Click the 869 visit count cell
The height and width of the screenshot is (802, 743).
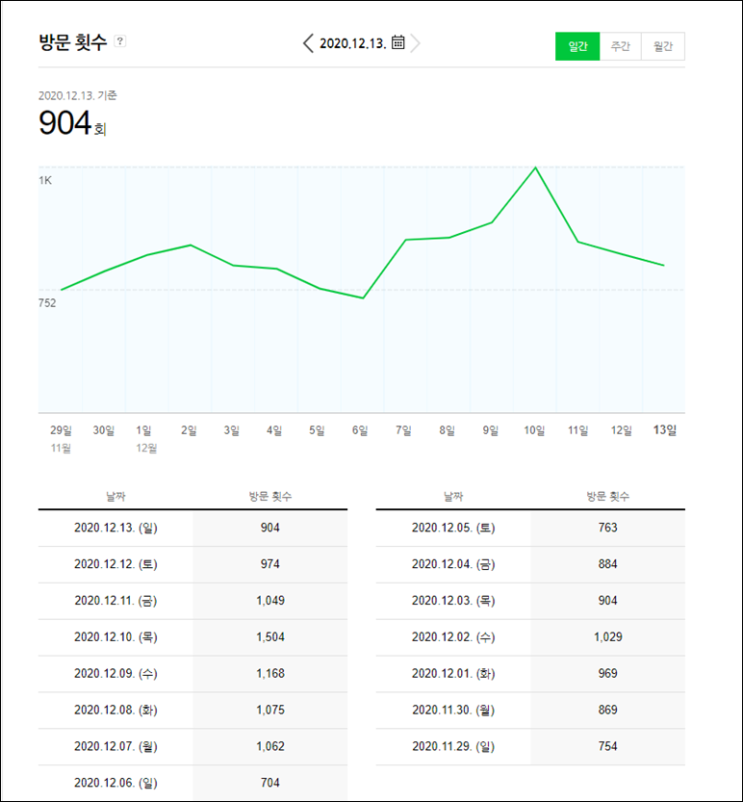tap(607, 710)
